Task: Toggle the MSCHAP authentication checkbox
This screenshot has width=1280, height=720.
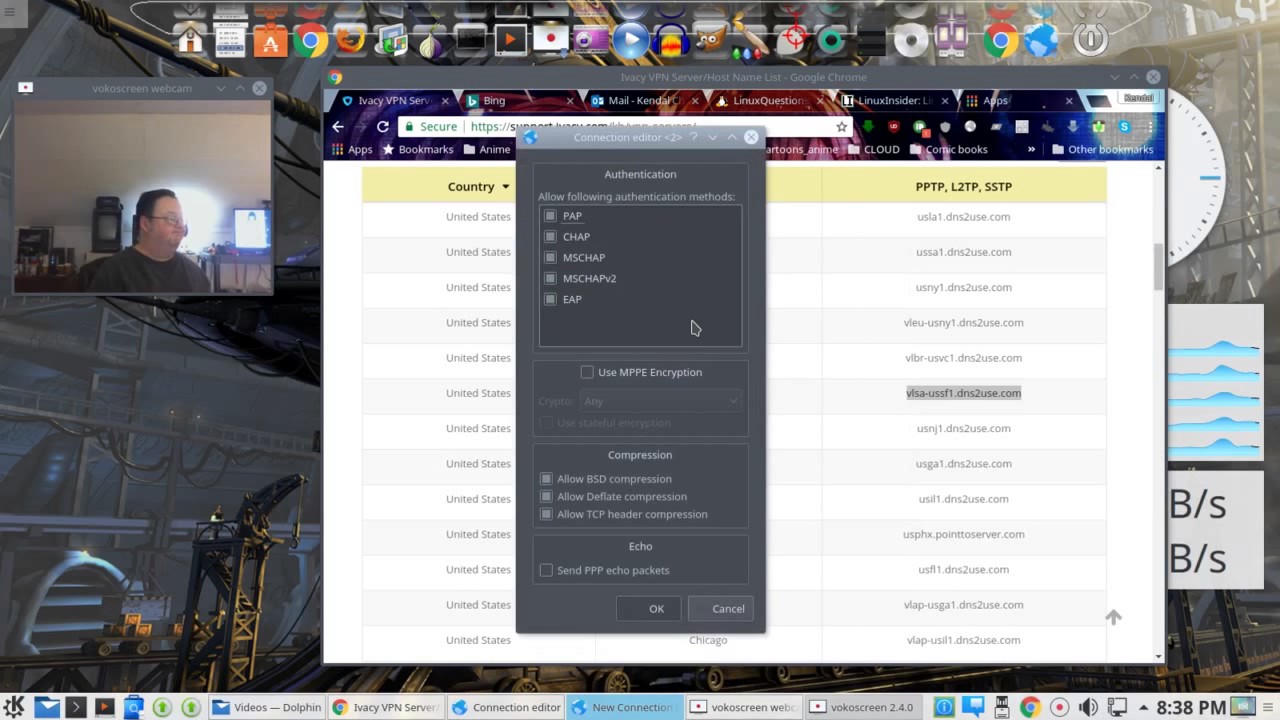Action: [x=550, y=258]
